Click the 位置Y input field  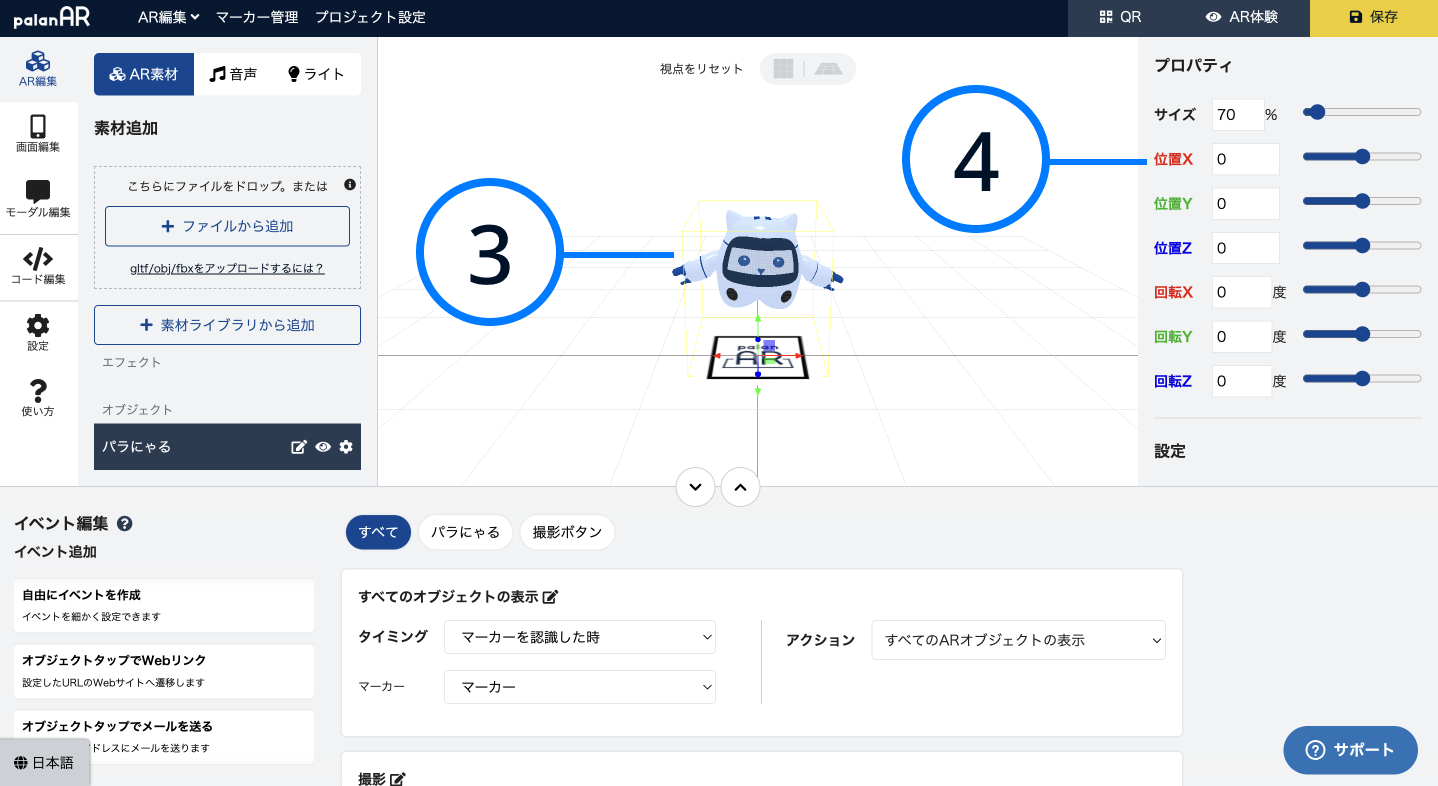pos(1246,204)
